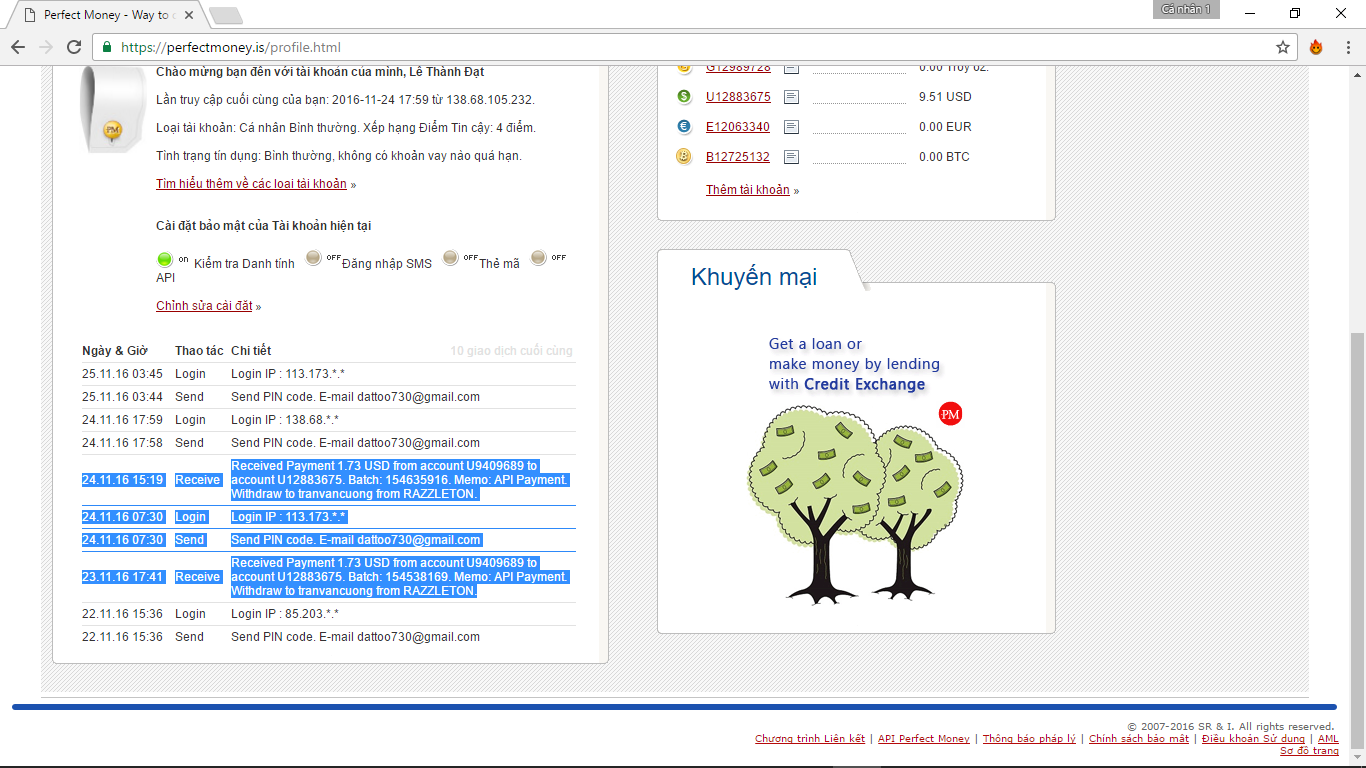Open 'Chương trình Liên kết' footer link

click(810, 739)
